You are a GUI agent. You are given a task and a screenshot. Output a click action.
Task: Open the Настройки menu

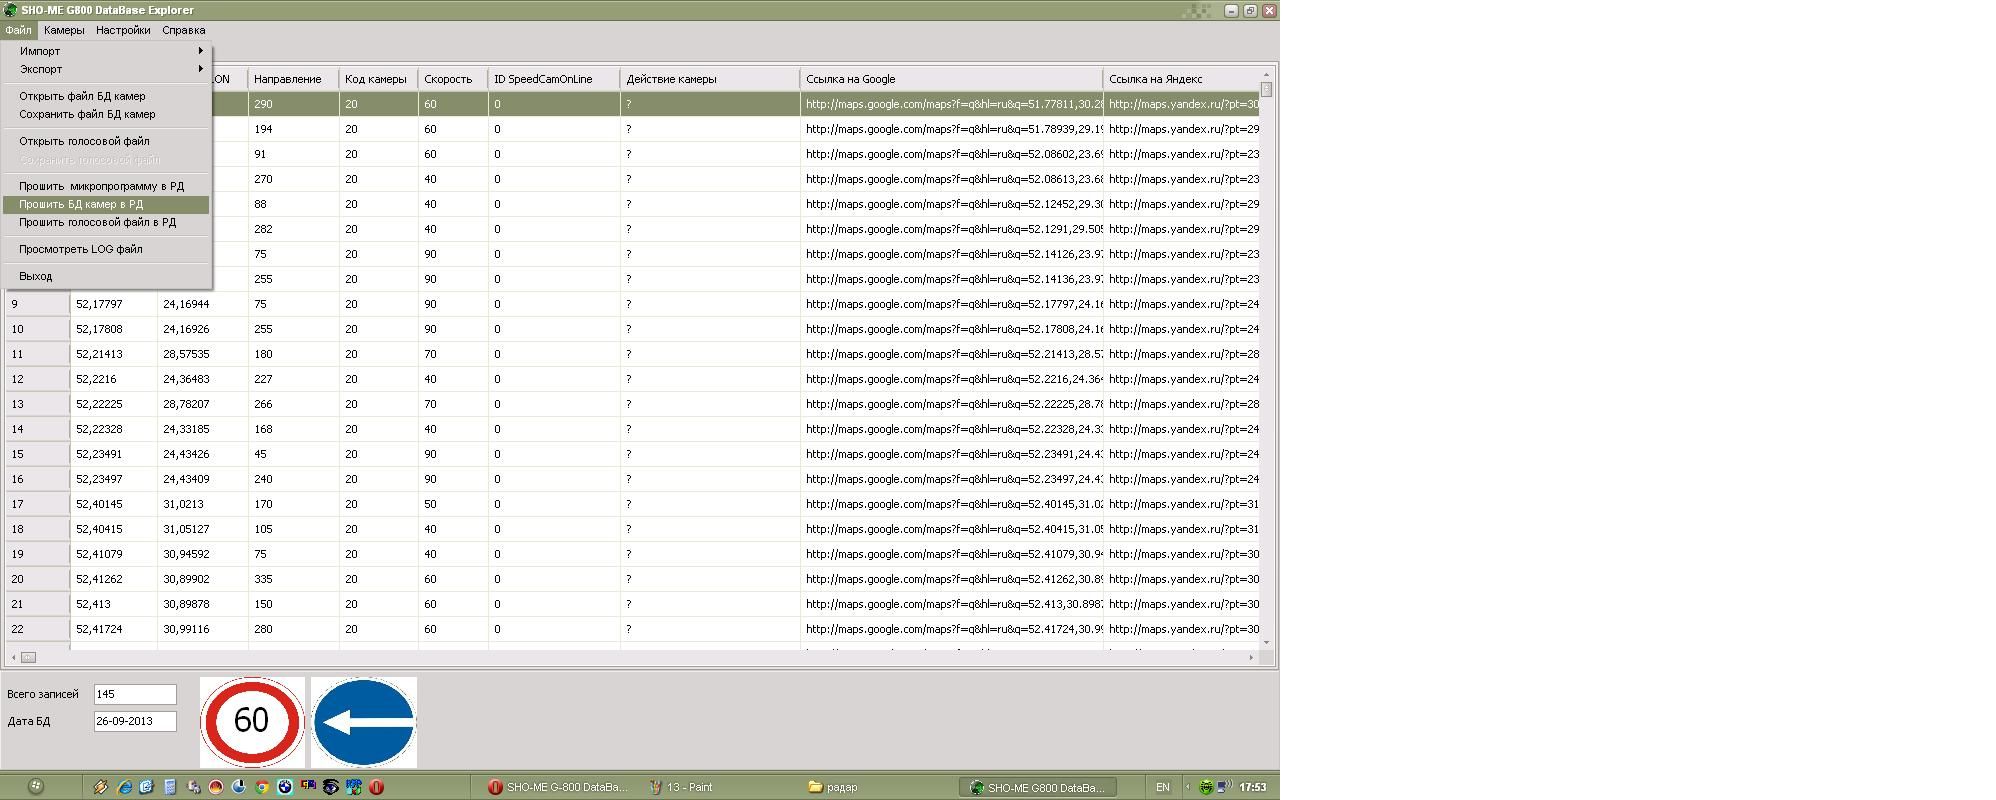123,30
